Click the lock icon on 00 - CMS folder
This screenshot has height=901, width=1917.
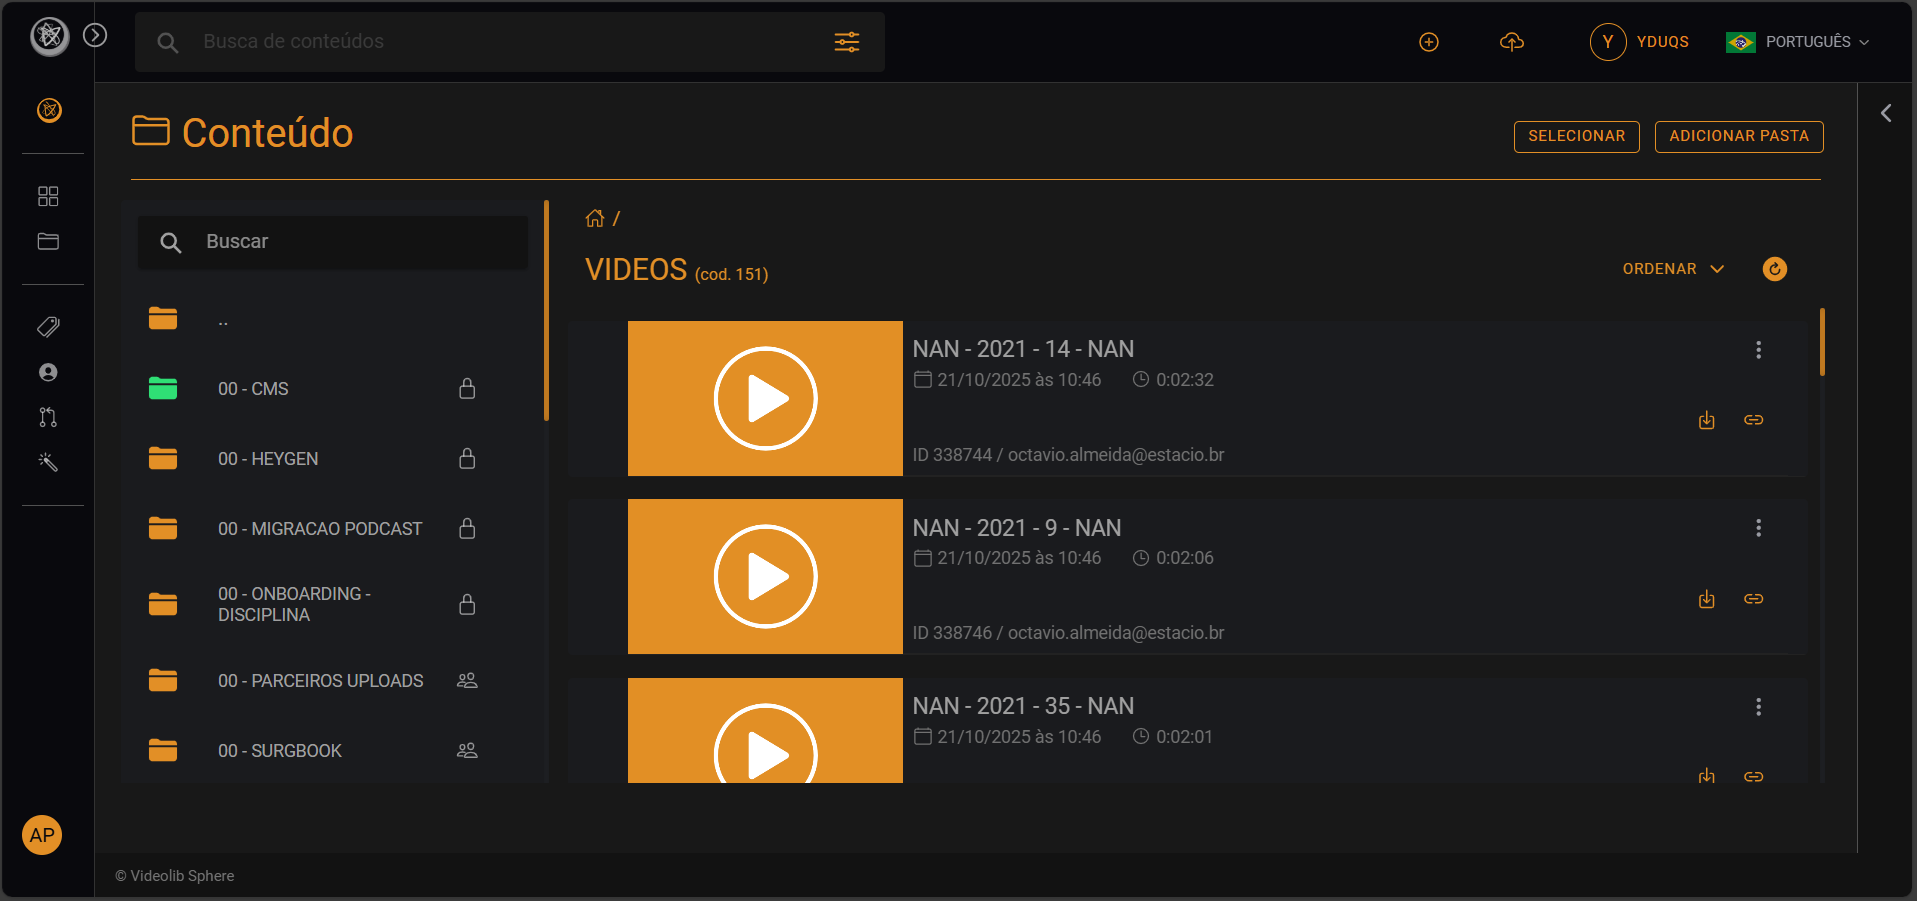(467, 389)
